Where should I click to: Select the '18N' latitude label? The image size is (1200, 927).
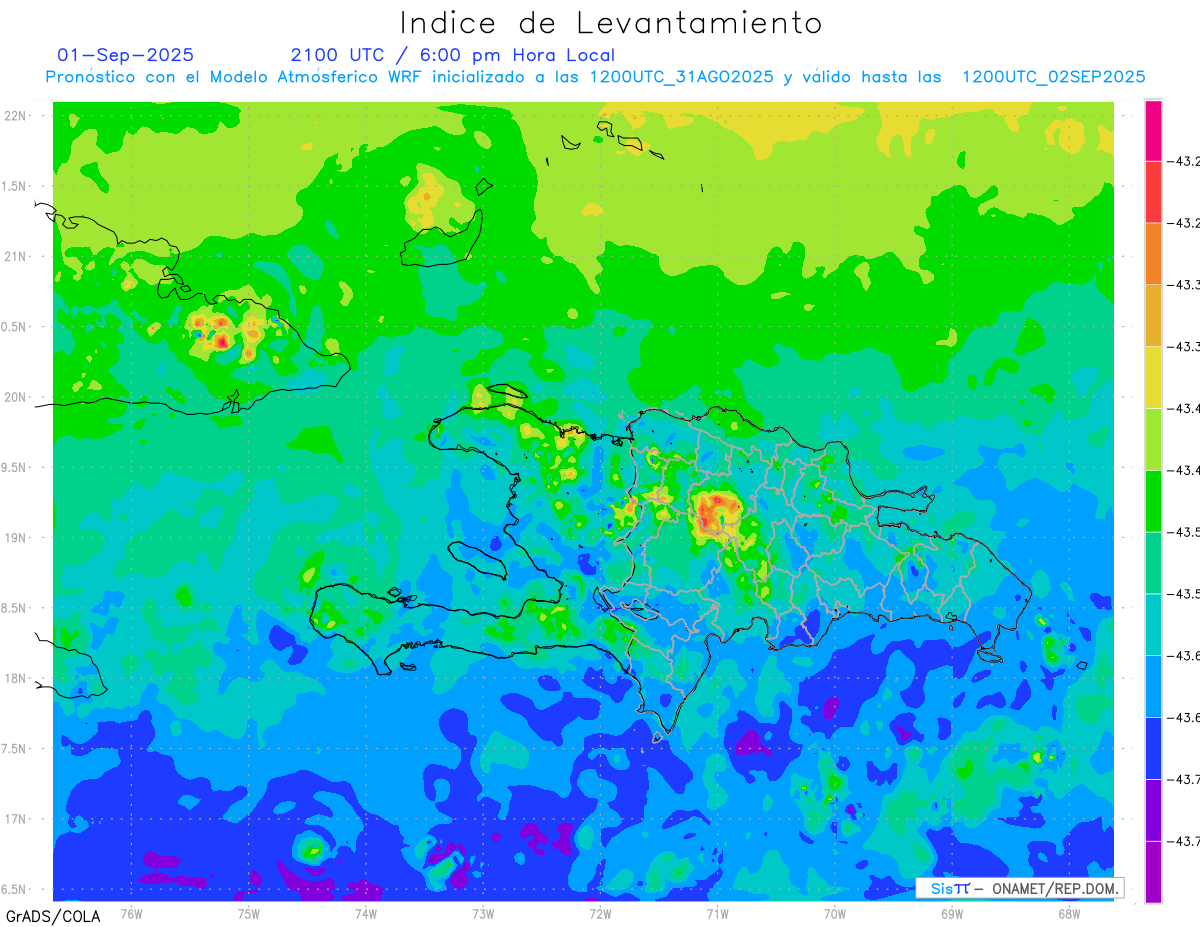15,678
